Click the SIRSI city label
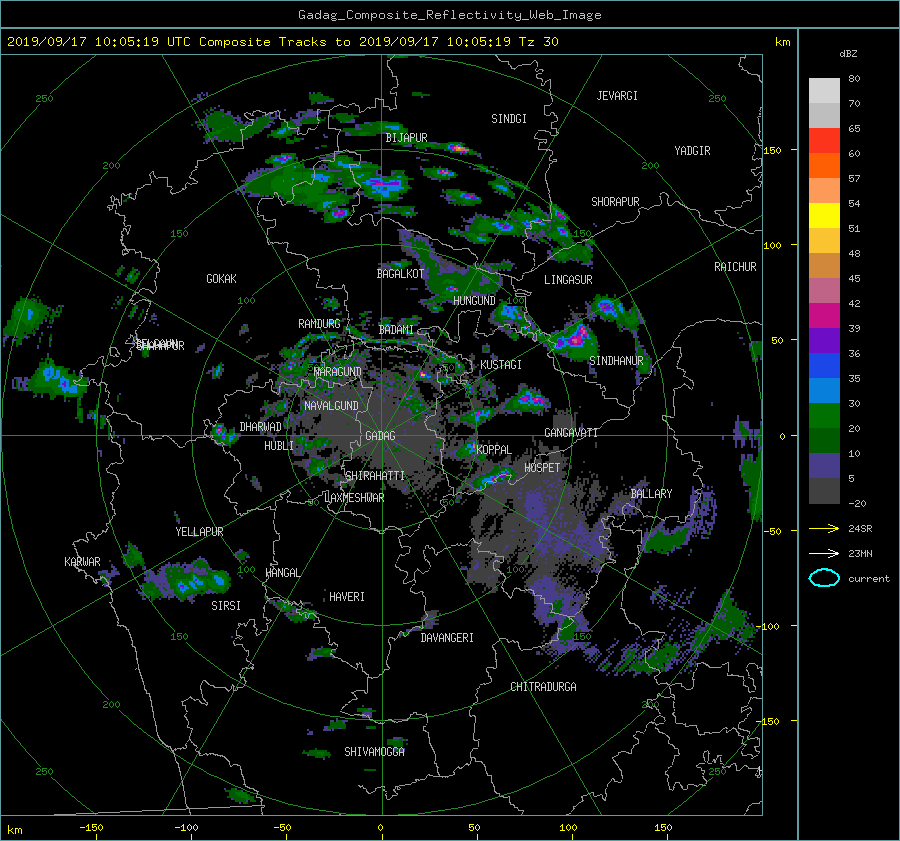The height and width of the screenshot is (841, 900). coord(226,606)
